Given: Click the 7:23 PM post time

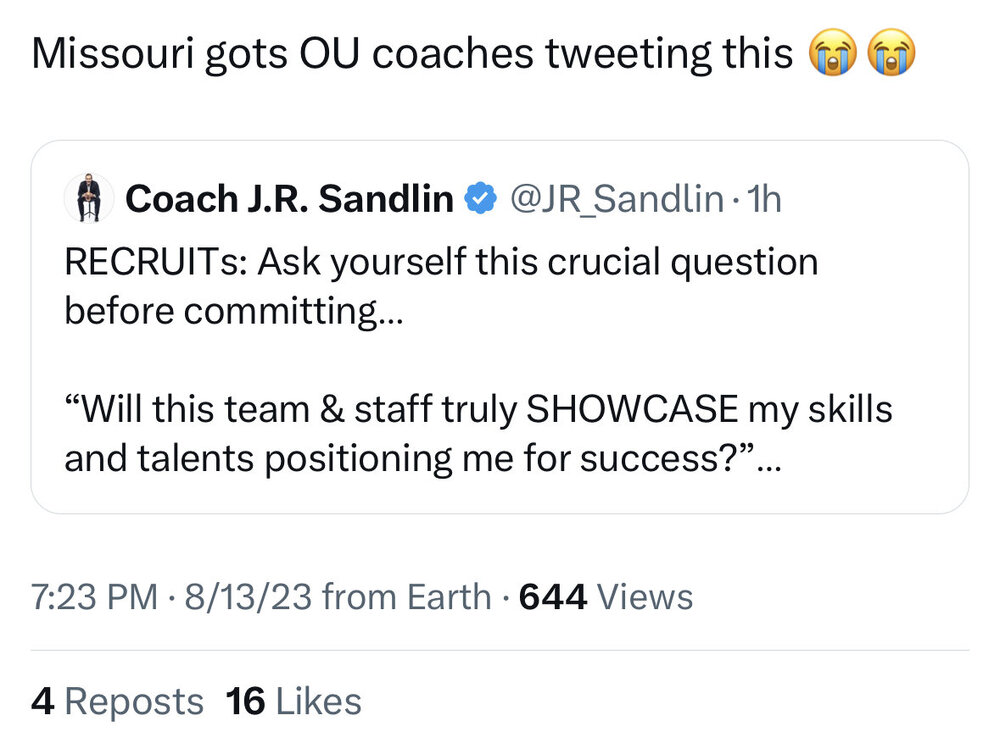Looking at the screenshot, I should pyautogui.click(x=94, y=597).
